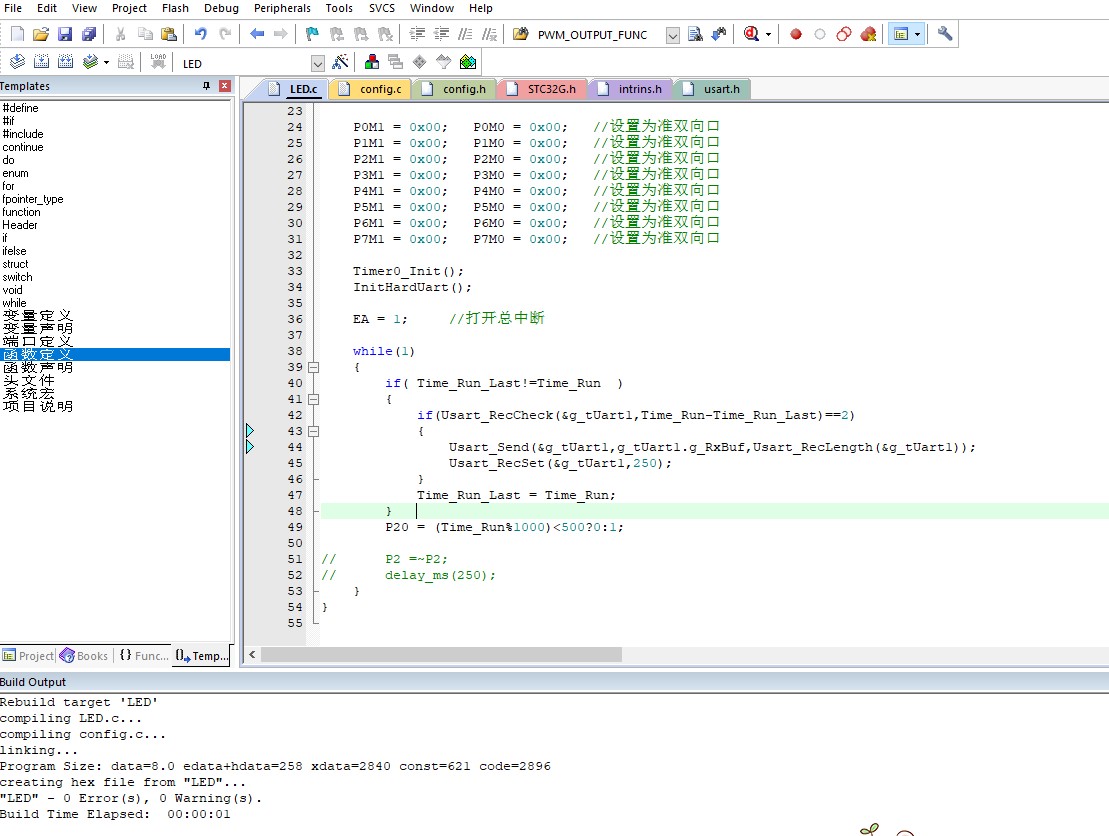Rebuild all target files
Image resolution: width=1109 pixels, height=836 pixels.
tap(66, 62)
